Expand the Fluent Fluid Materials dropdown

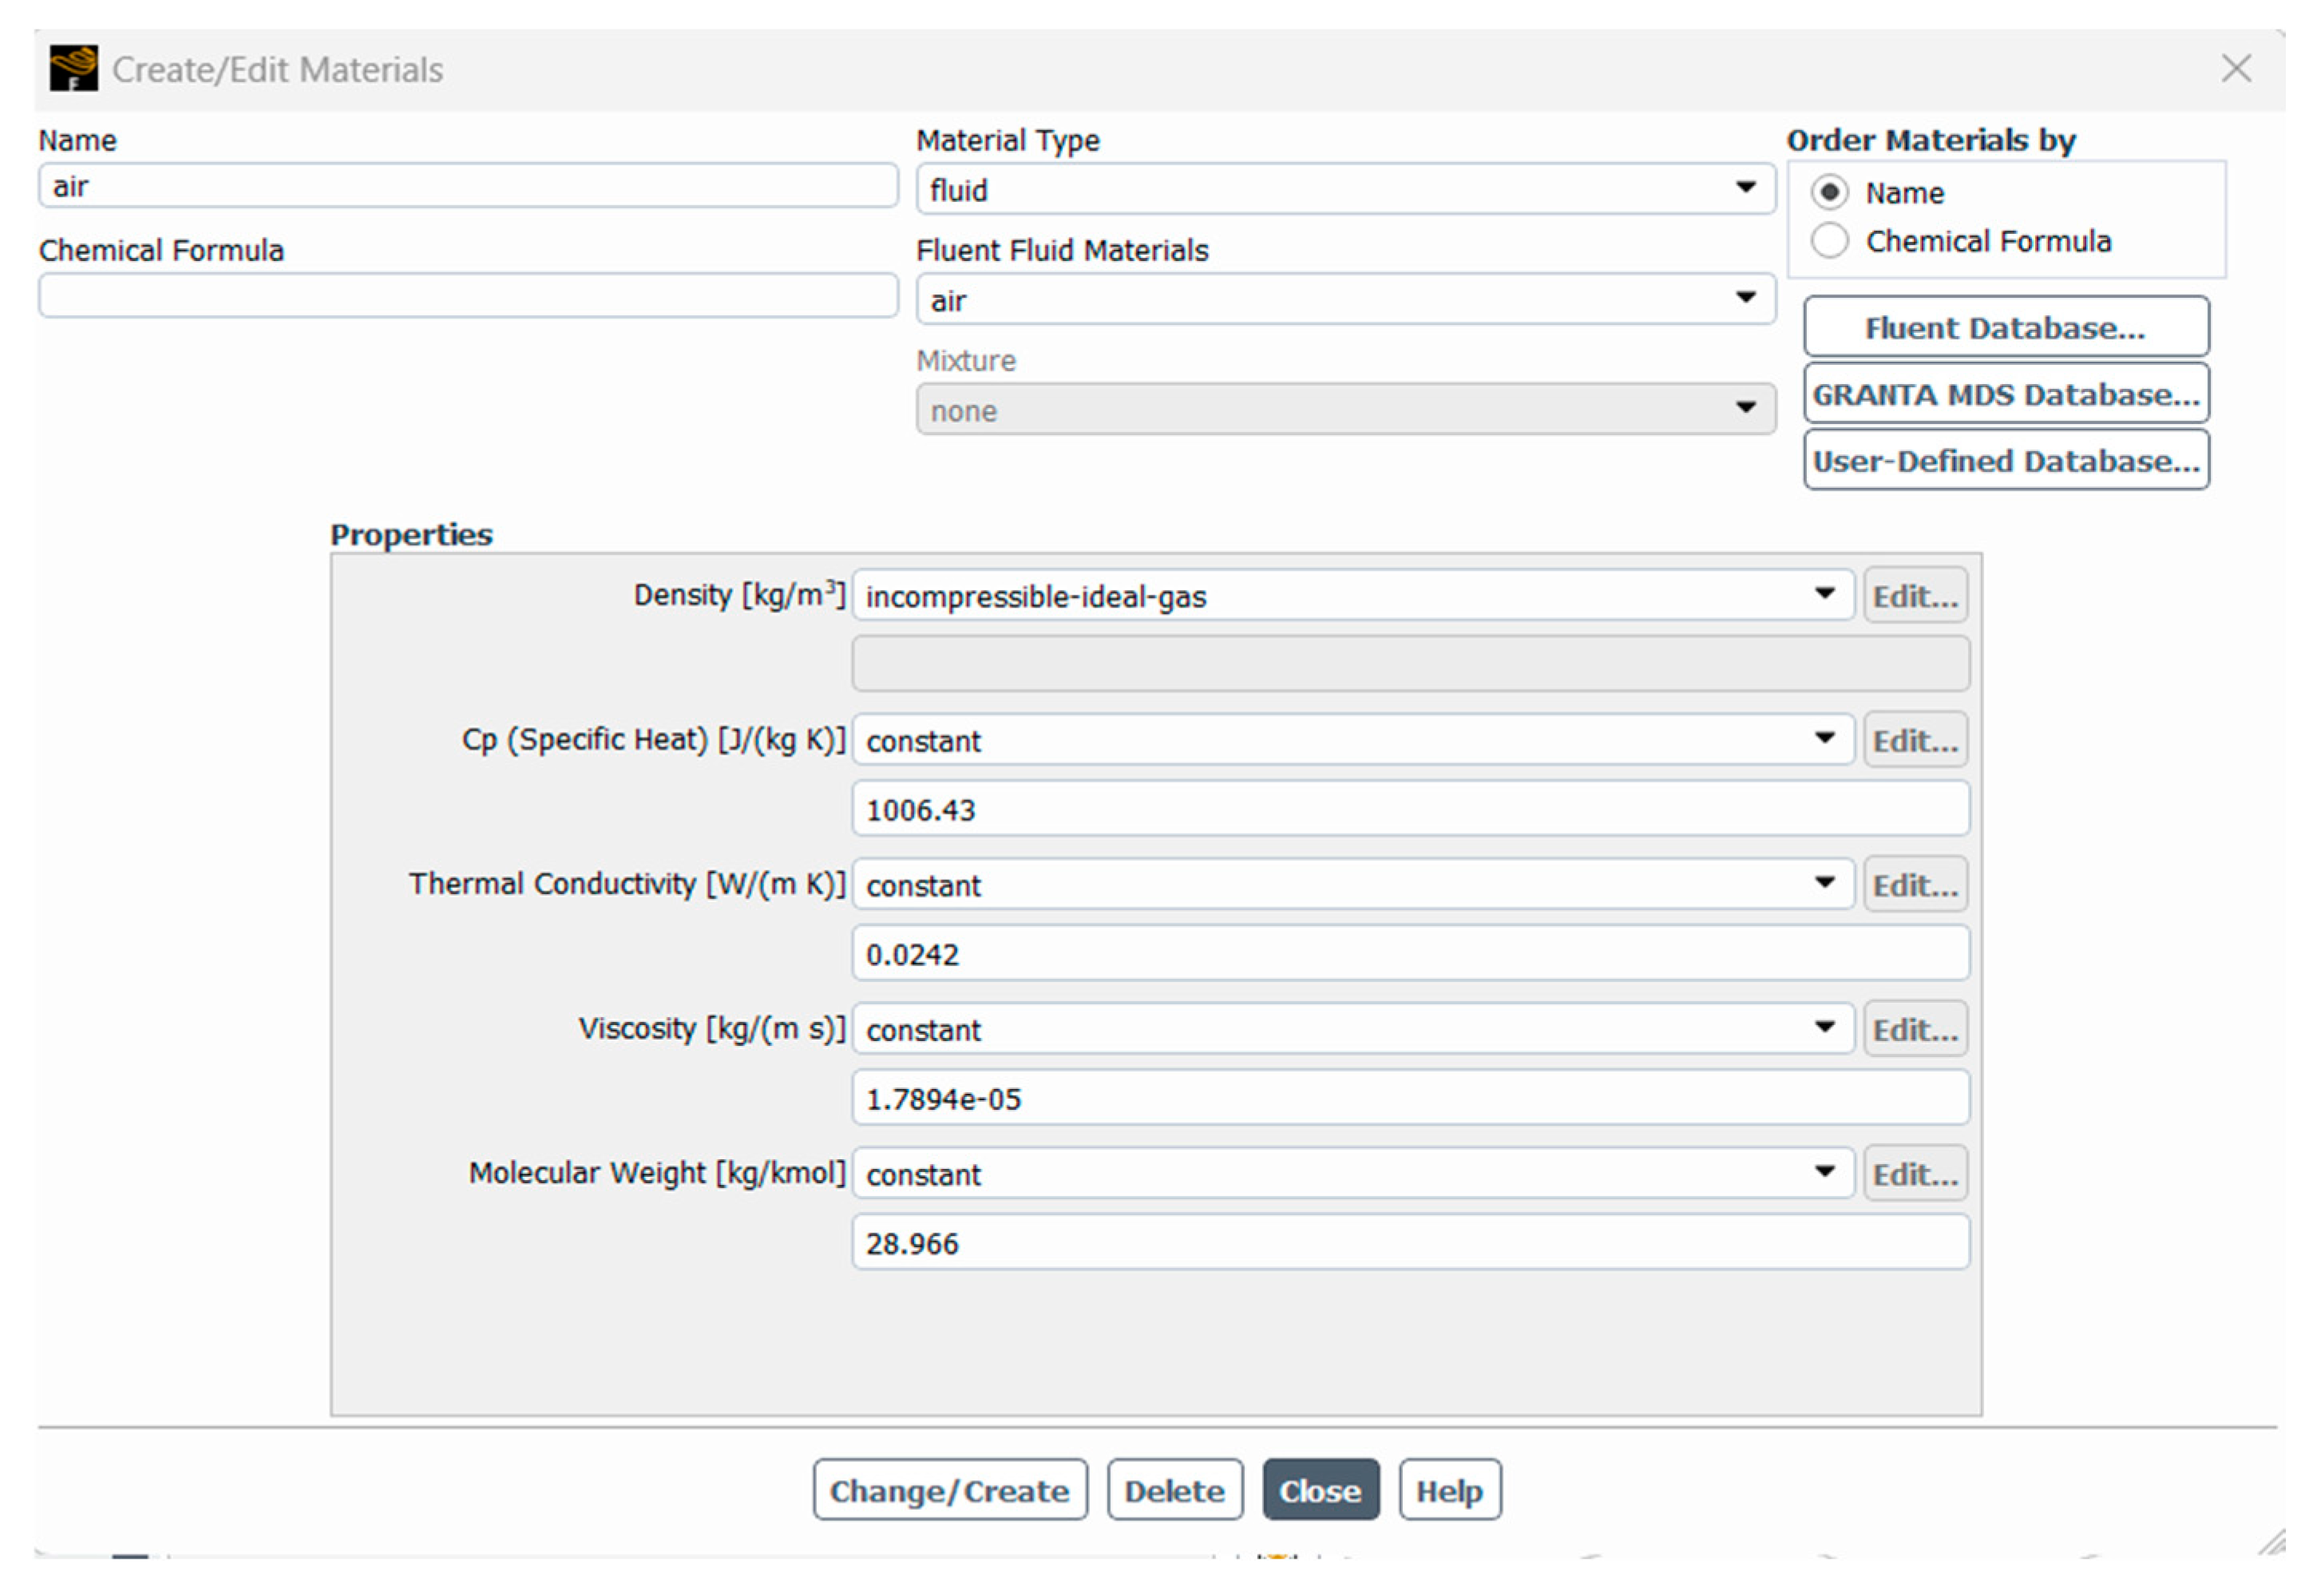tap(1345, 299)
